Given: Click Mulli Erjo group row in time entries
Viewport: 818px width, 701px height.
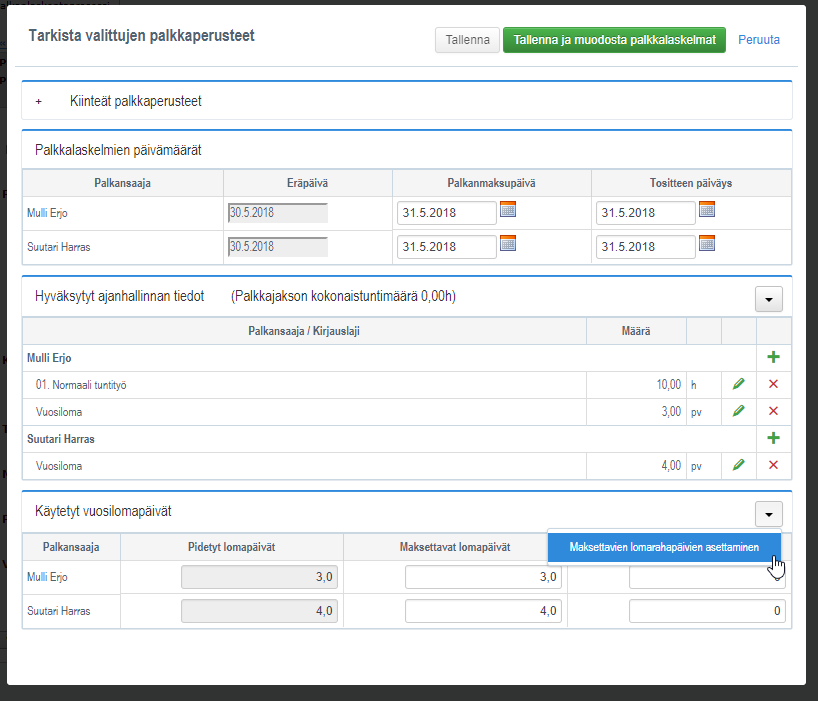Looking at the screenshot, I should pos(389,358).
